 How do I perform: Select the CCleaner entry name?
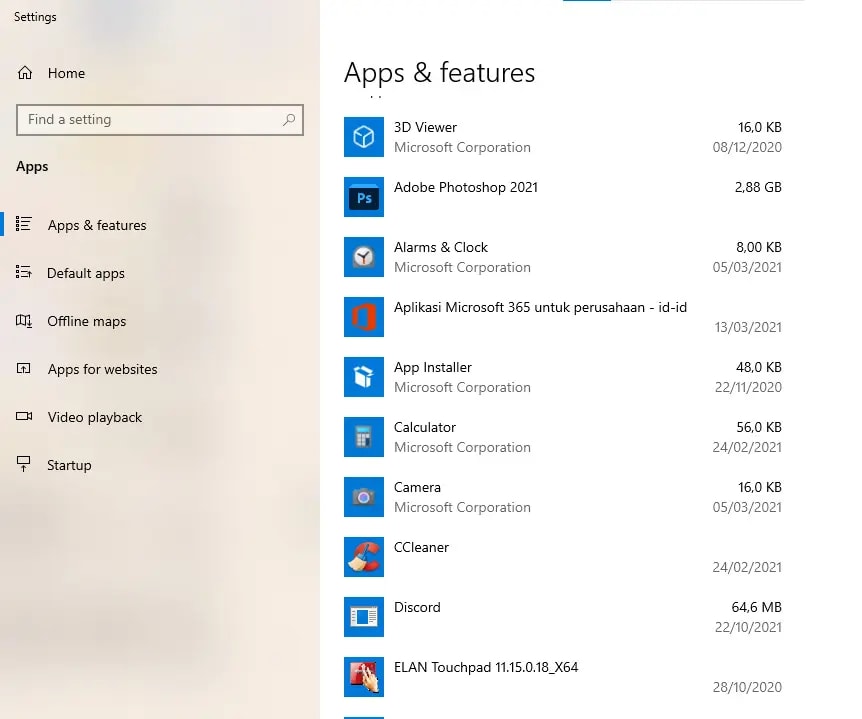click(x=422, y=547)
